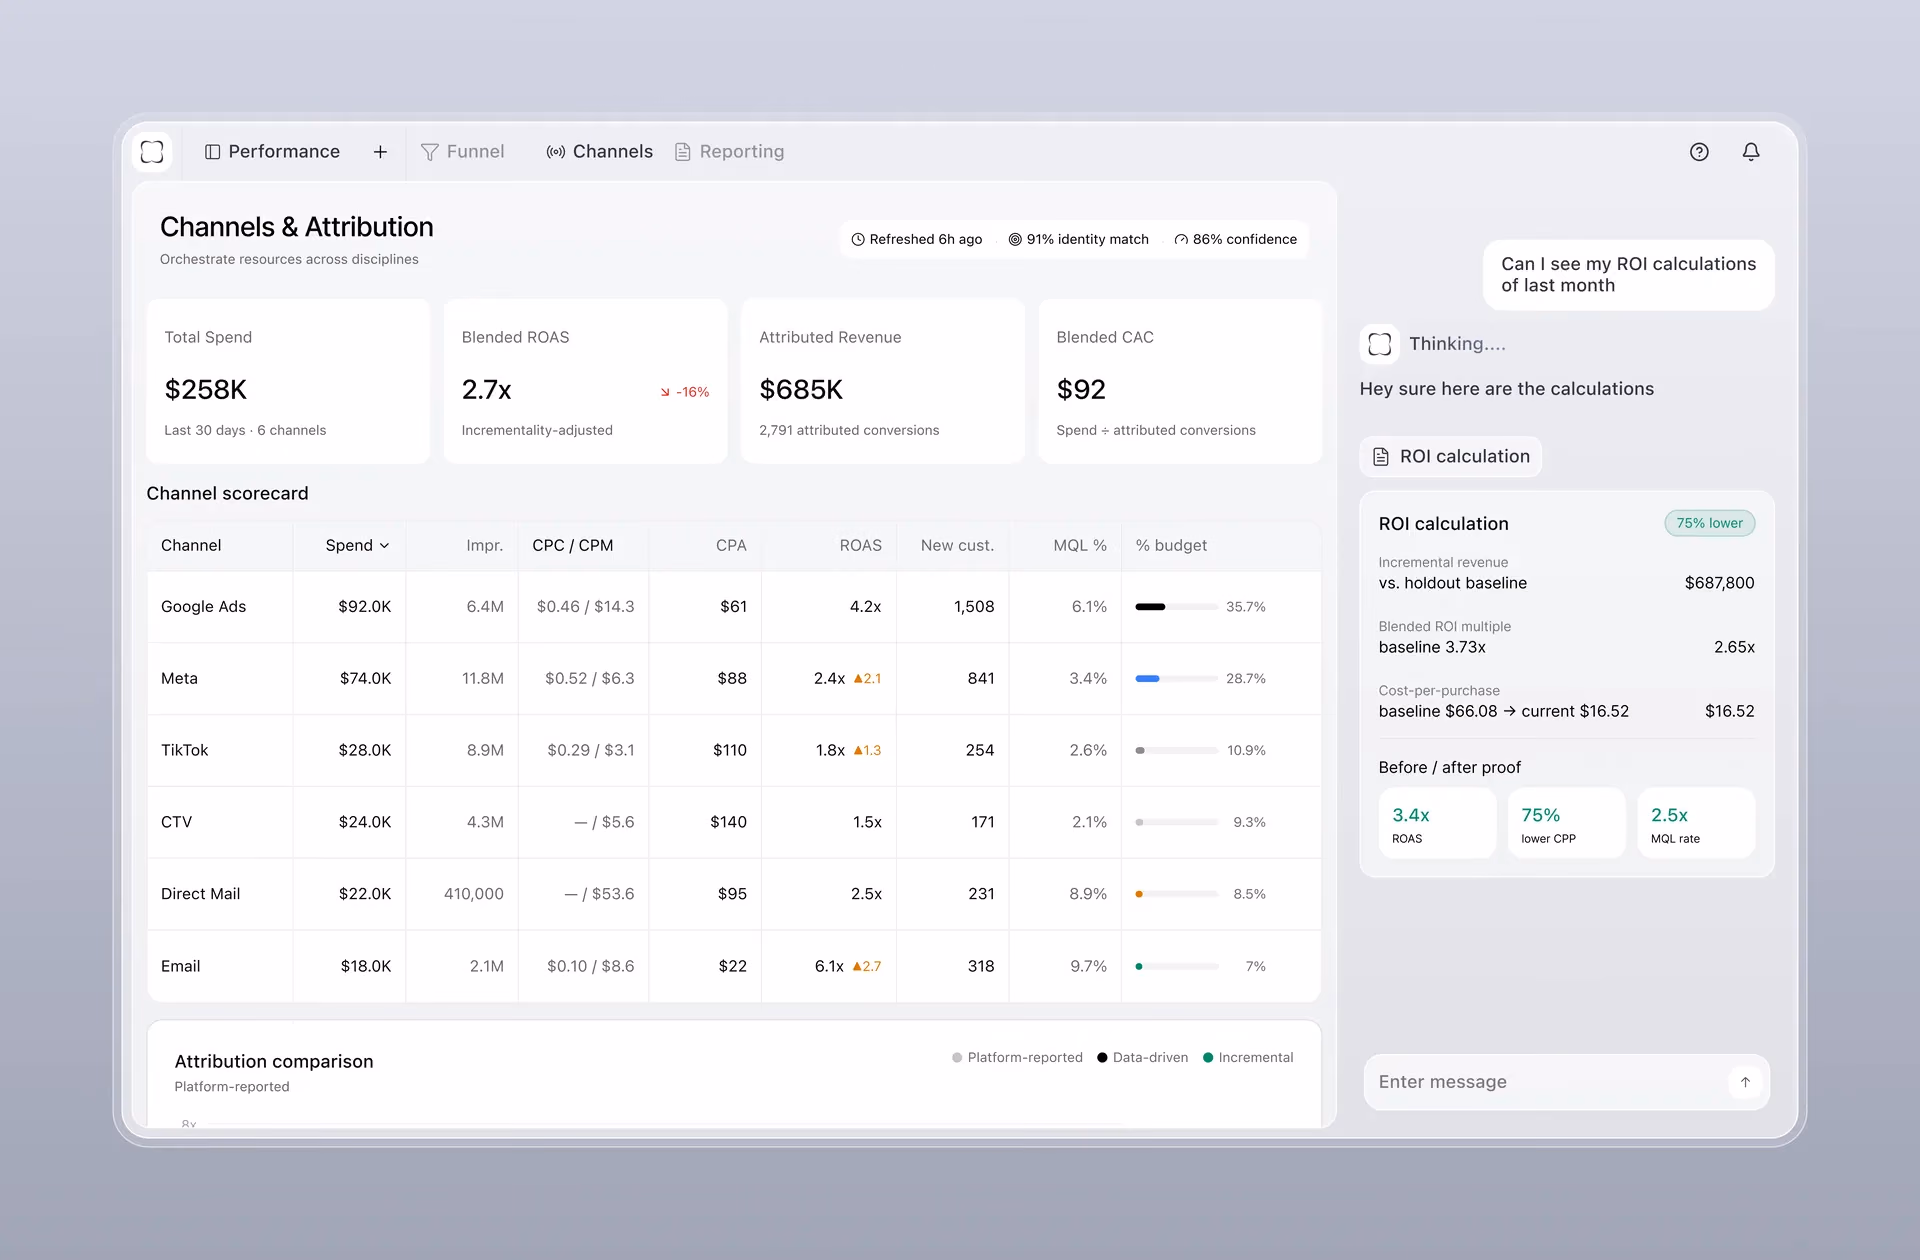
Task: Click the assistant avatar icon beside Thinking
Action: pyautogui.click(x=1380, y=344)
